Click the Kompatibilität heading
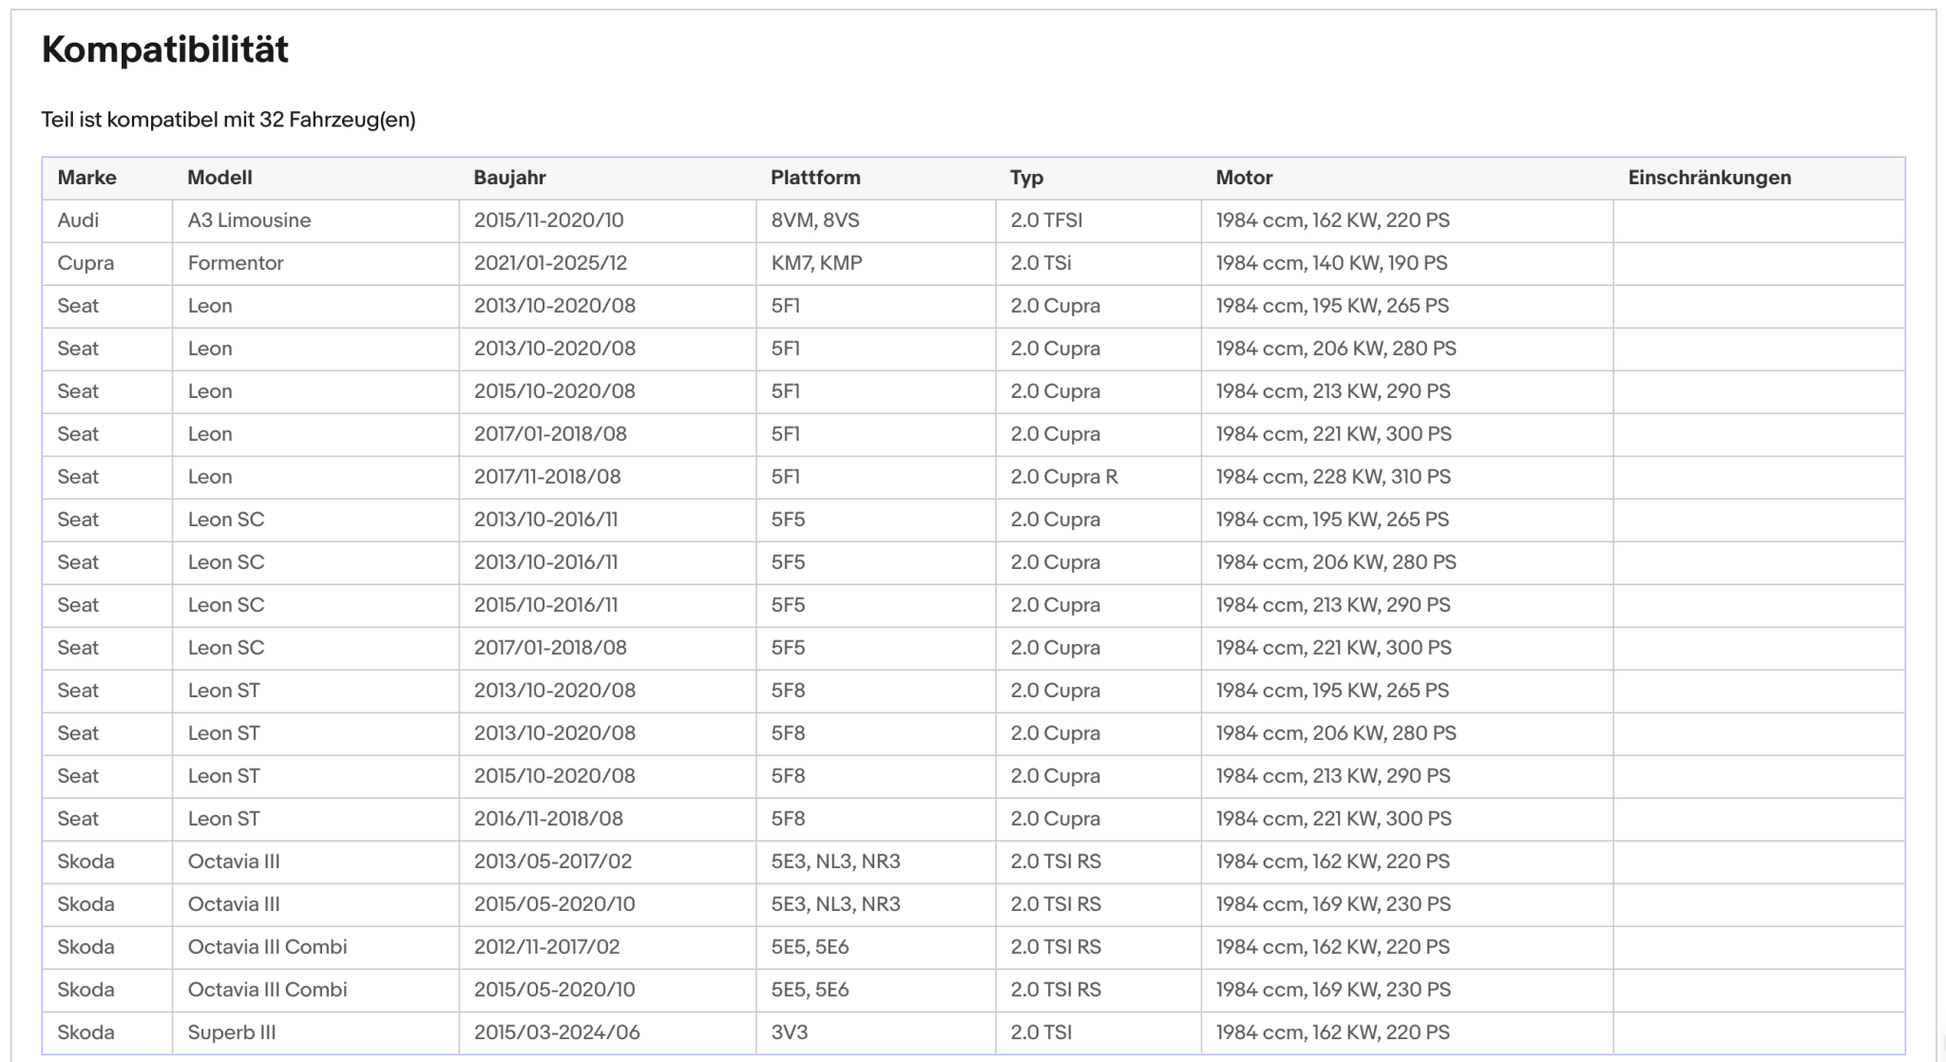The image size is (1946, 1062). click(x=165, y=49)
